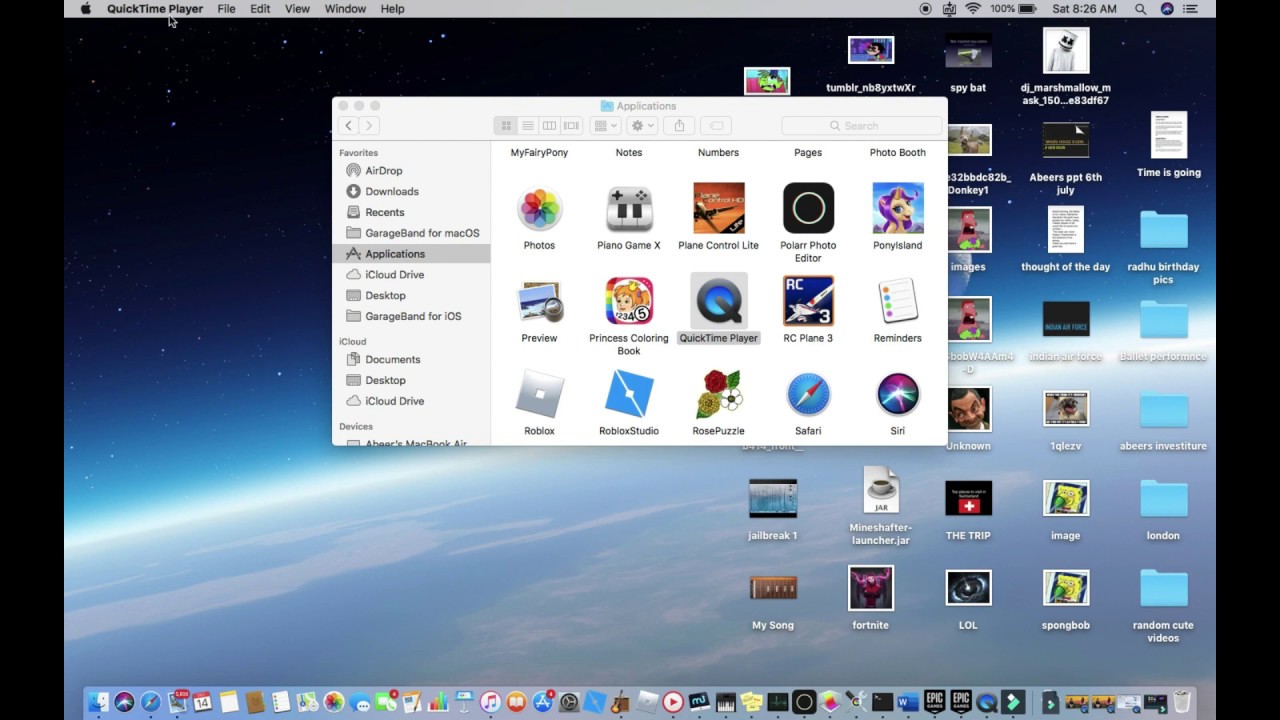Image resolution: width=1280 pixels, height=720 pixels.
Task: Select the london folder on the desktop
Action: point(1163,499)
